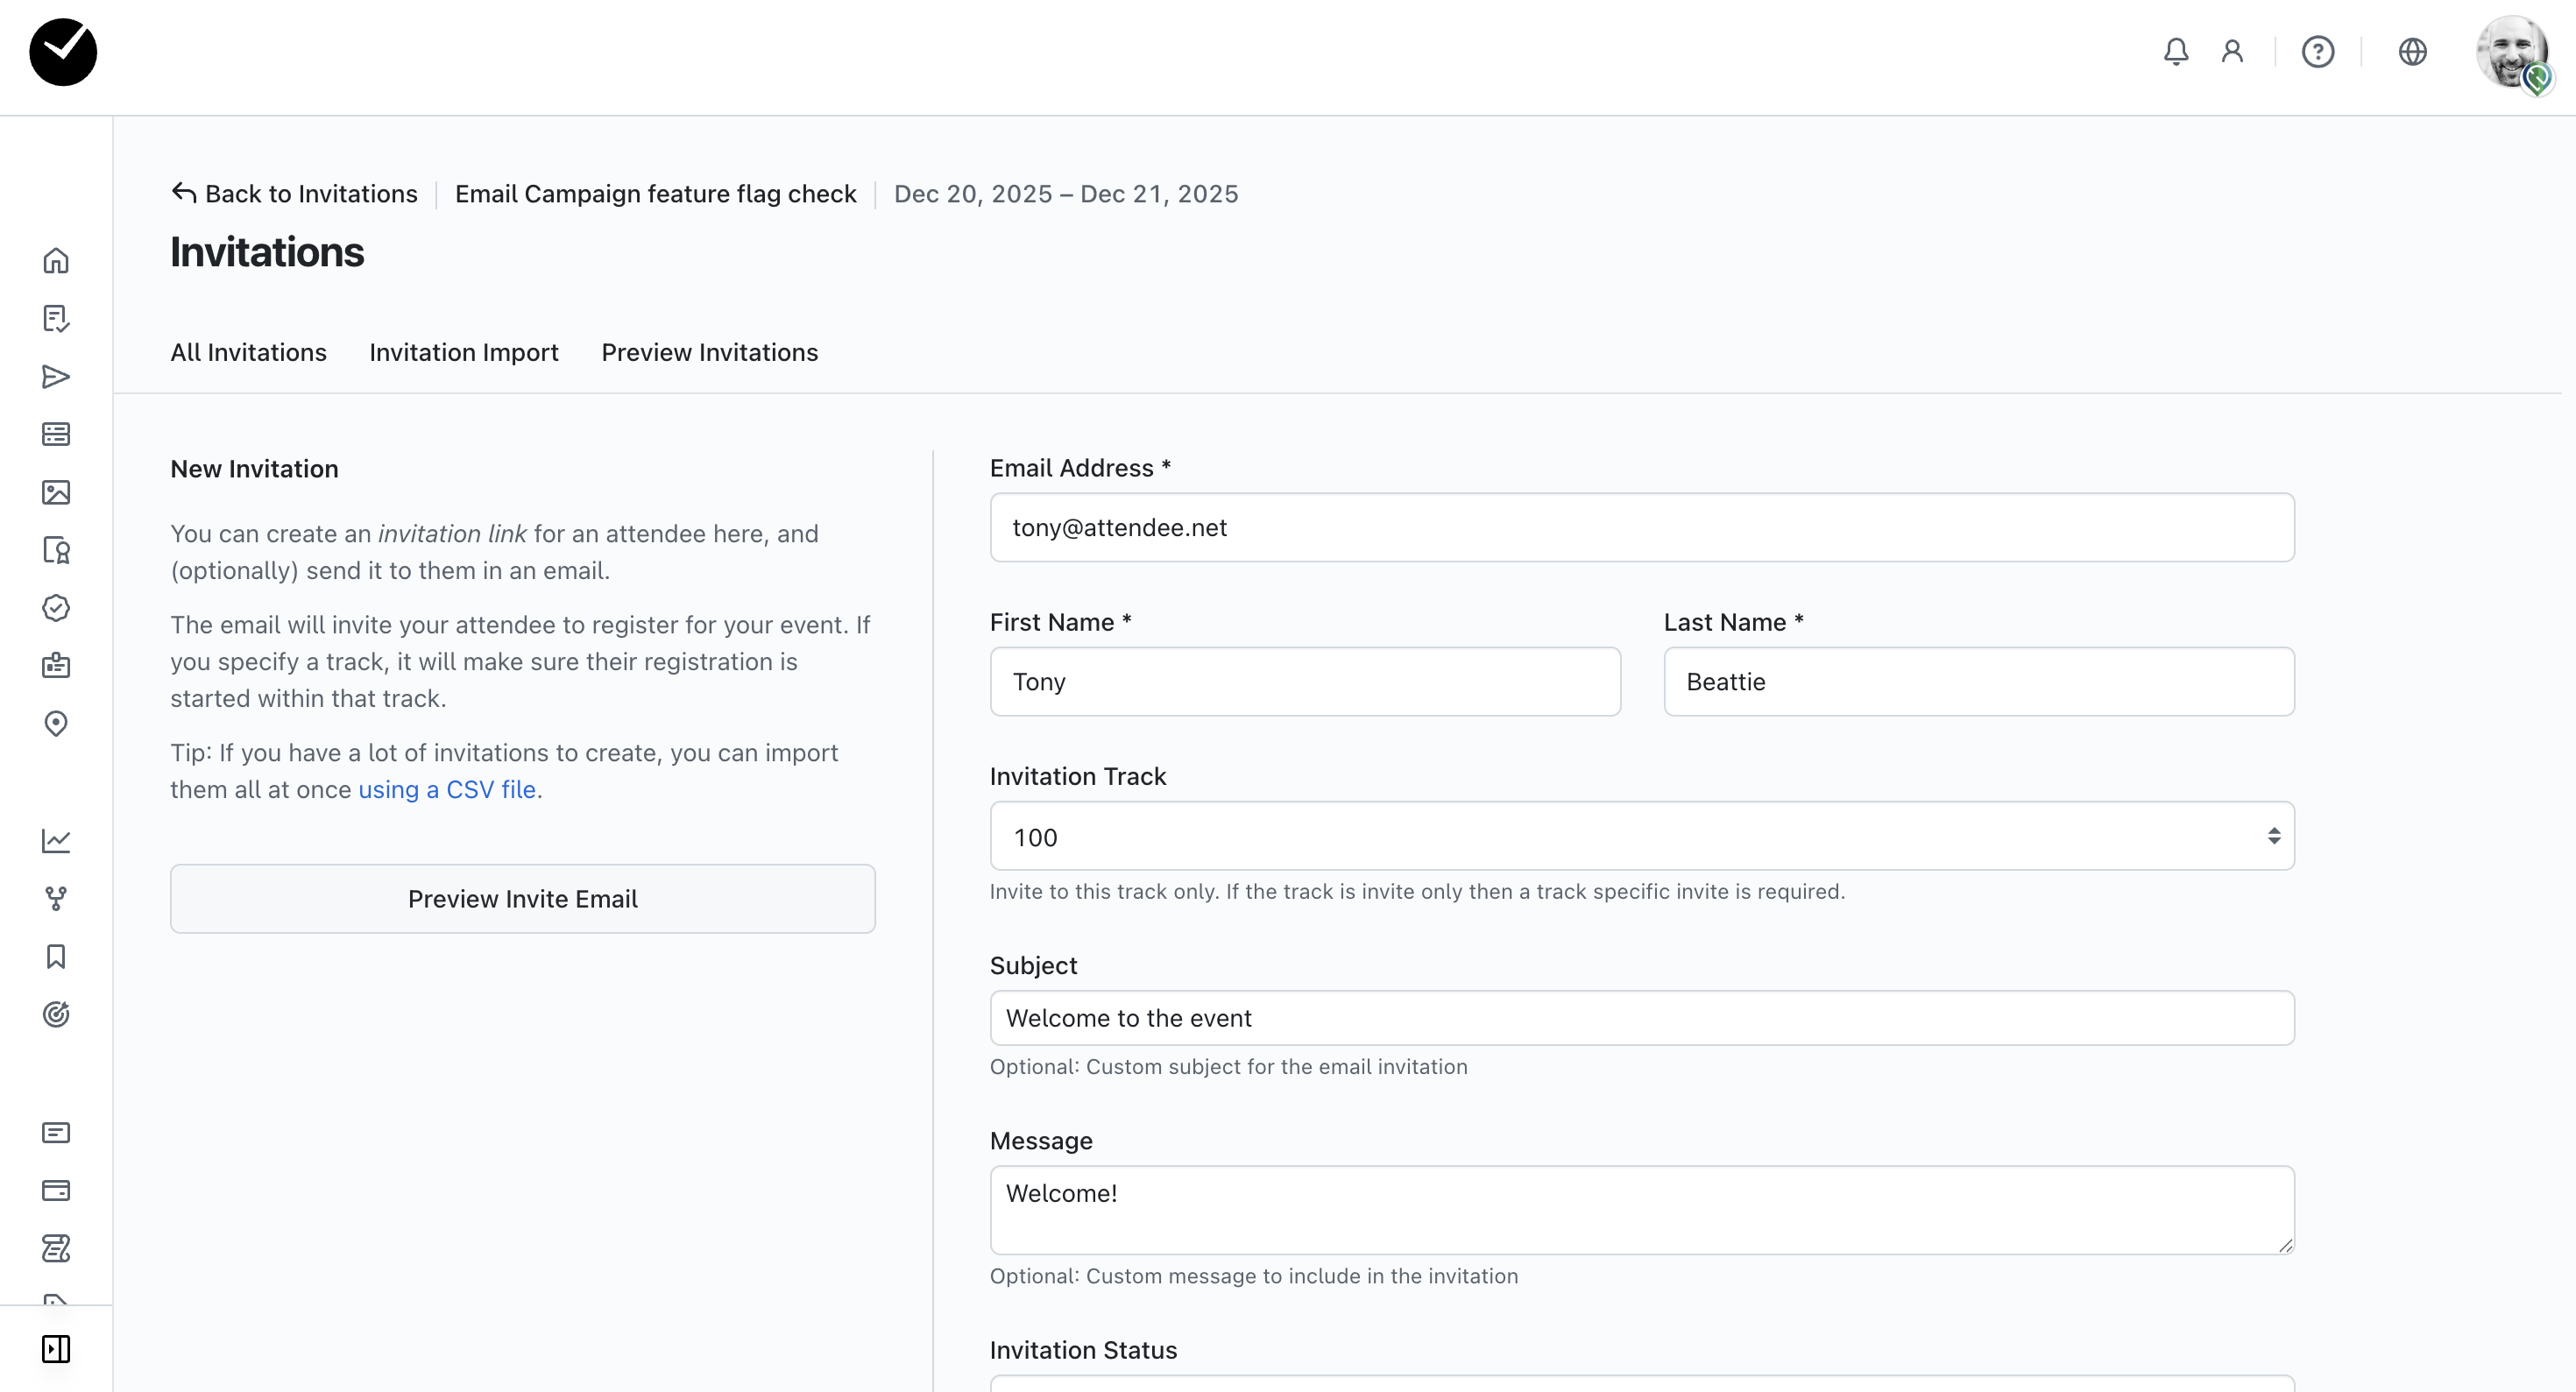Click the Message text area
This screenshot has width=2576, height=1392.
coord(1641,1209)
